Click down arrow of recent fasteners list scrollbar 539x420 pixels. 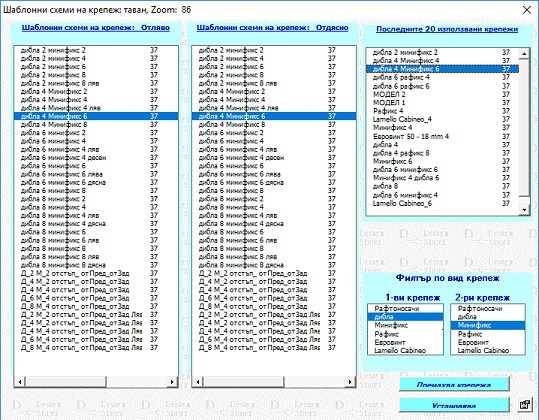click(x=524, y=209)
